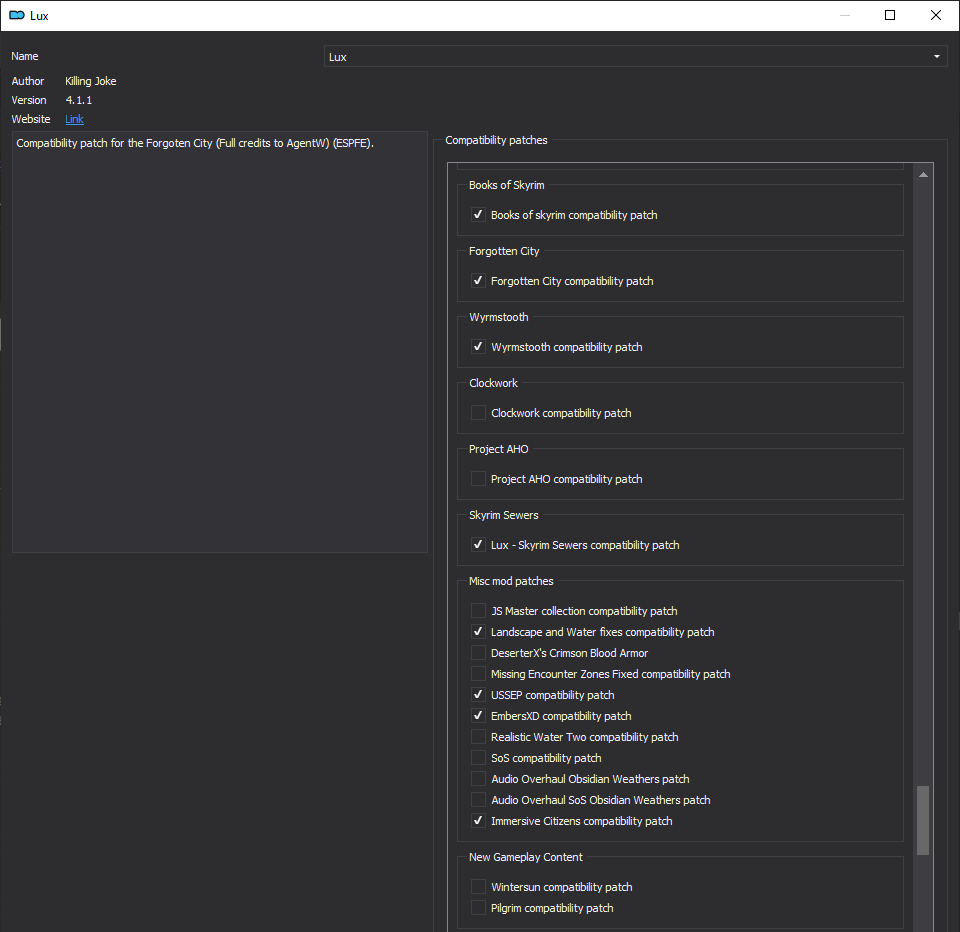This screenshot has height=932, width=960.
Task: Uncheck Immersive Citizens compatibility patch
Action: (478, 821)
